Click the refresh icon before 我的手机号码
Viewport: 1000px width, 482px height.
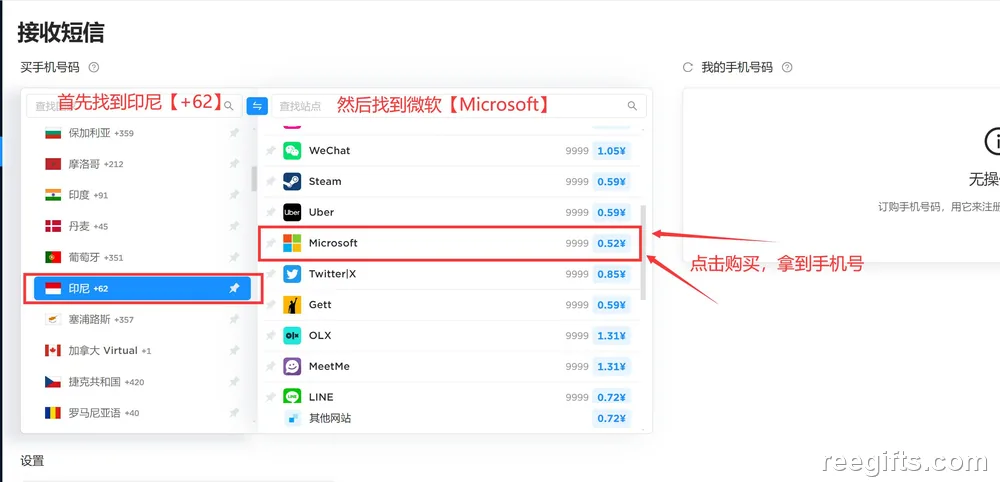pos(688,67)
